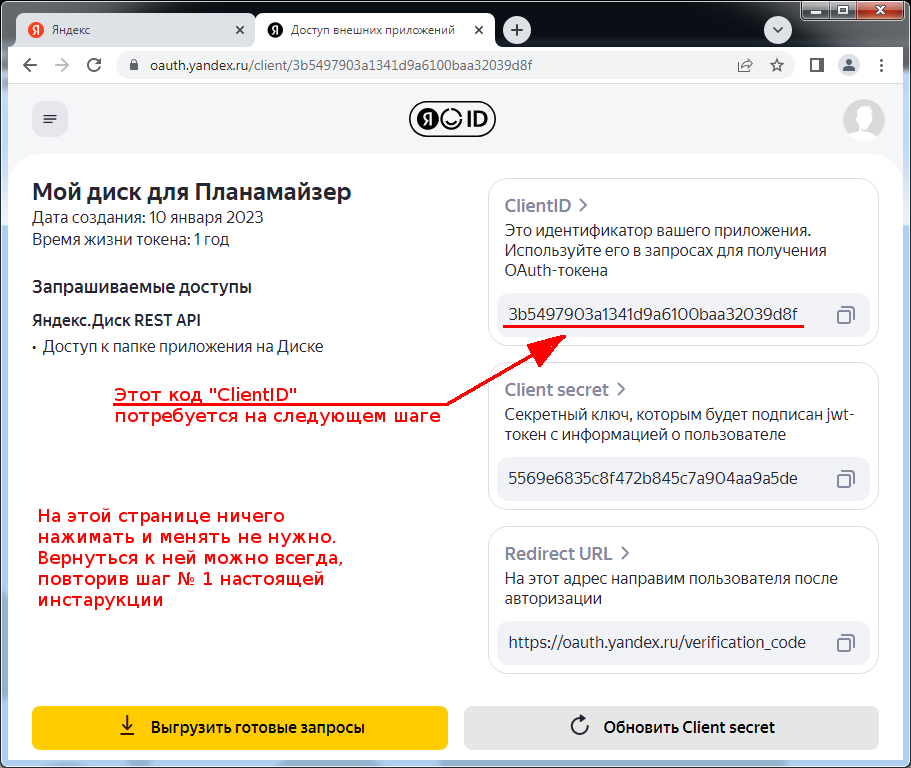Click text Время жизни токена: 1 год
The width and height of the screenshot is (911, 768).
coord(131,239)
